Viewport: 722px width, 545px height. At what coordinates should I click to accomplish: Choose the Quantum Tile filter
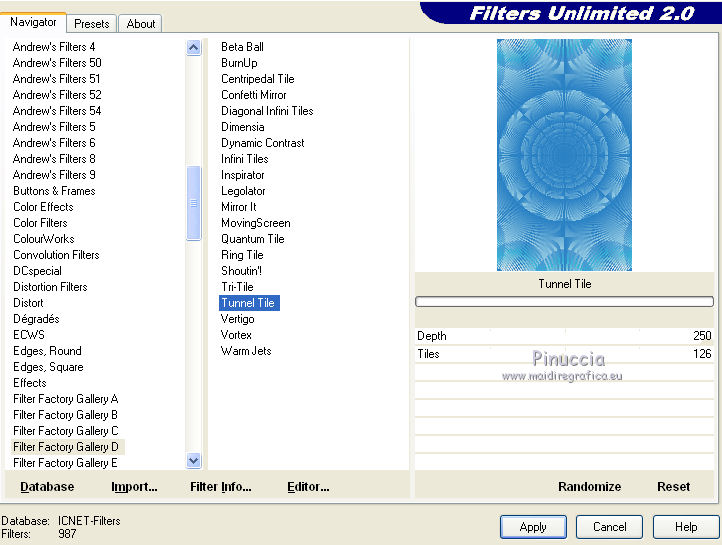click(x=253, y=239)
